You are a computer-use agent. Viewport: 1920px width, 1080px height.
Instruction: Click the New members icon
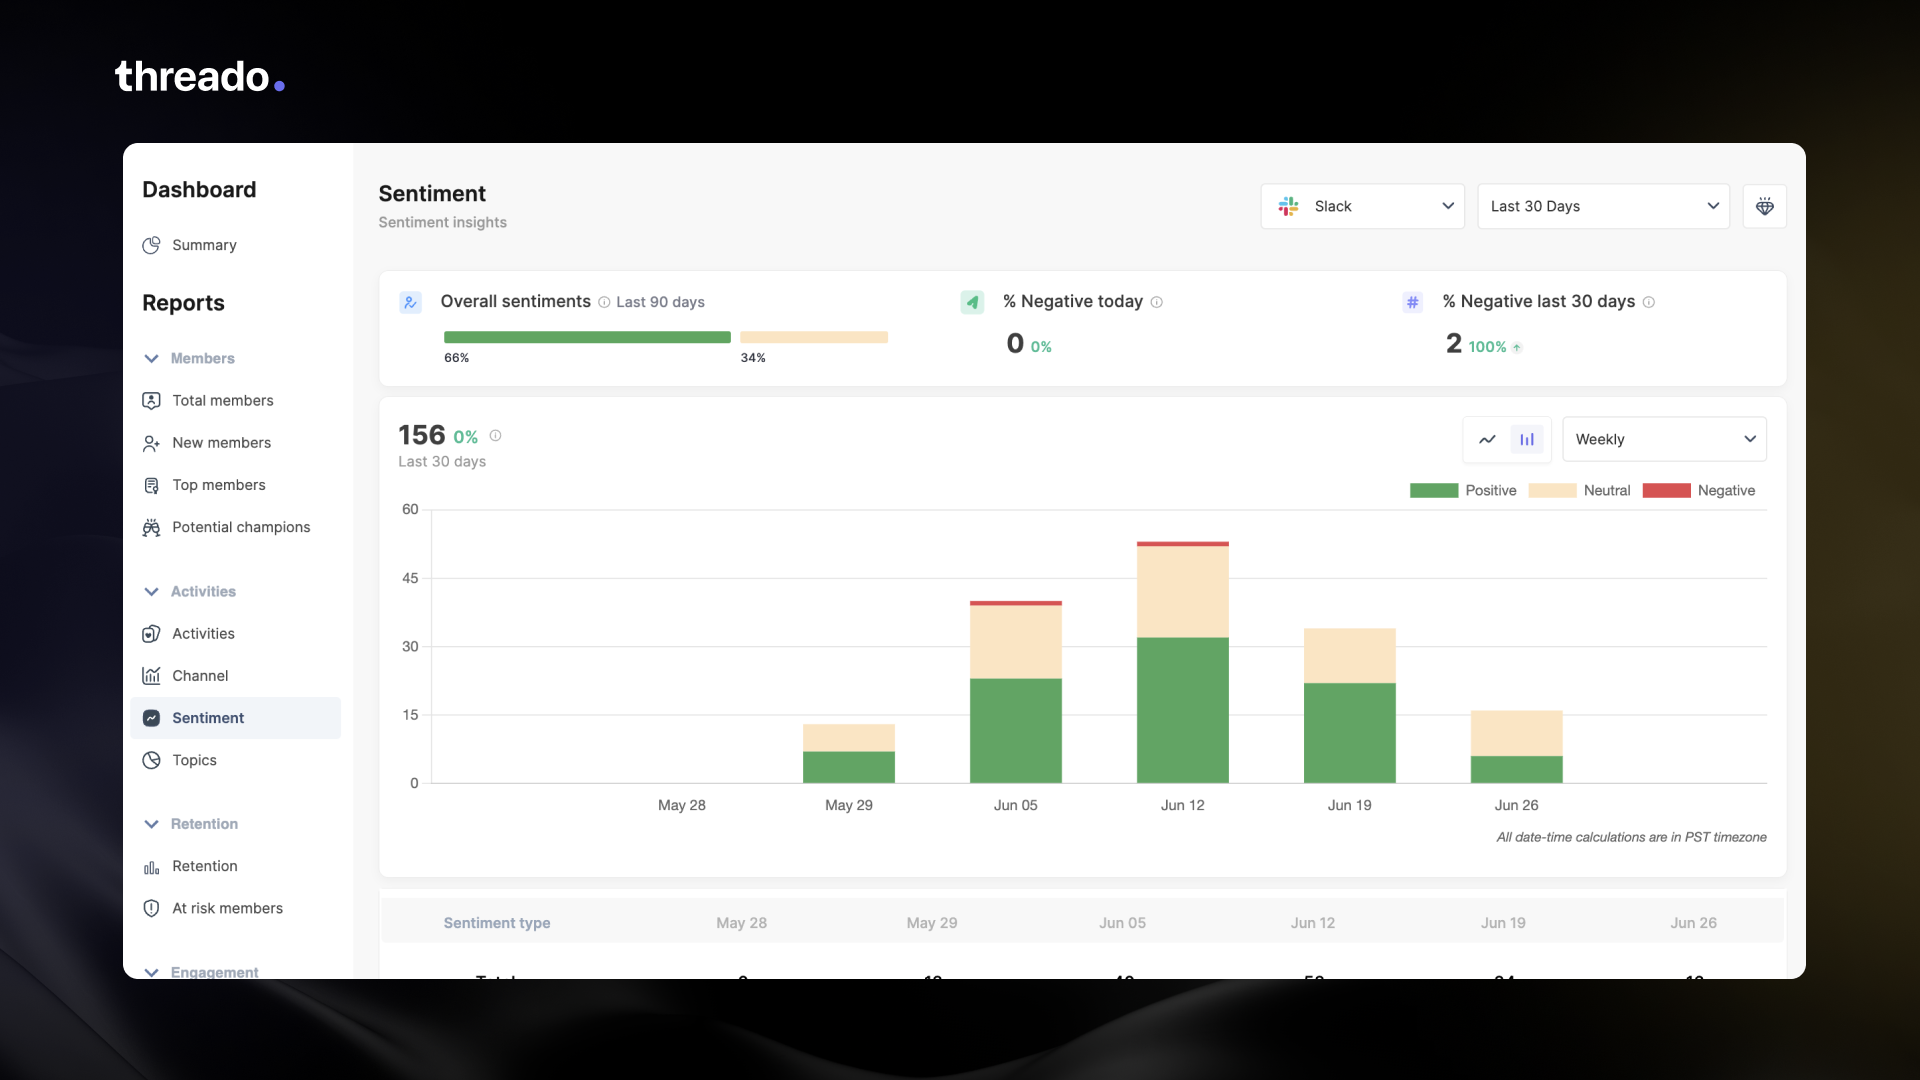[151, 443]
